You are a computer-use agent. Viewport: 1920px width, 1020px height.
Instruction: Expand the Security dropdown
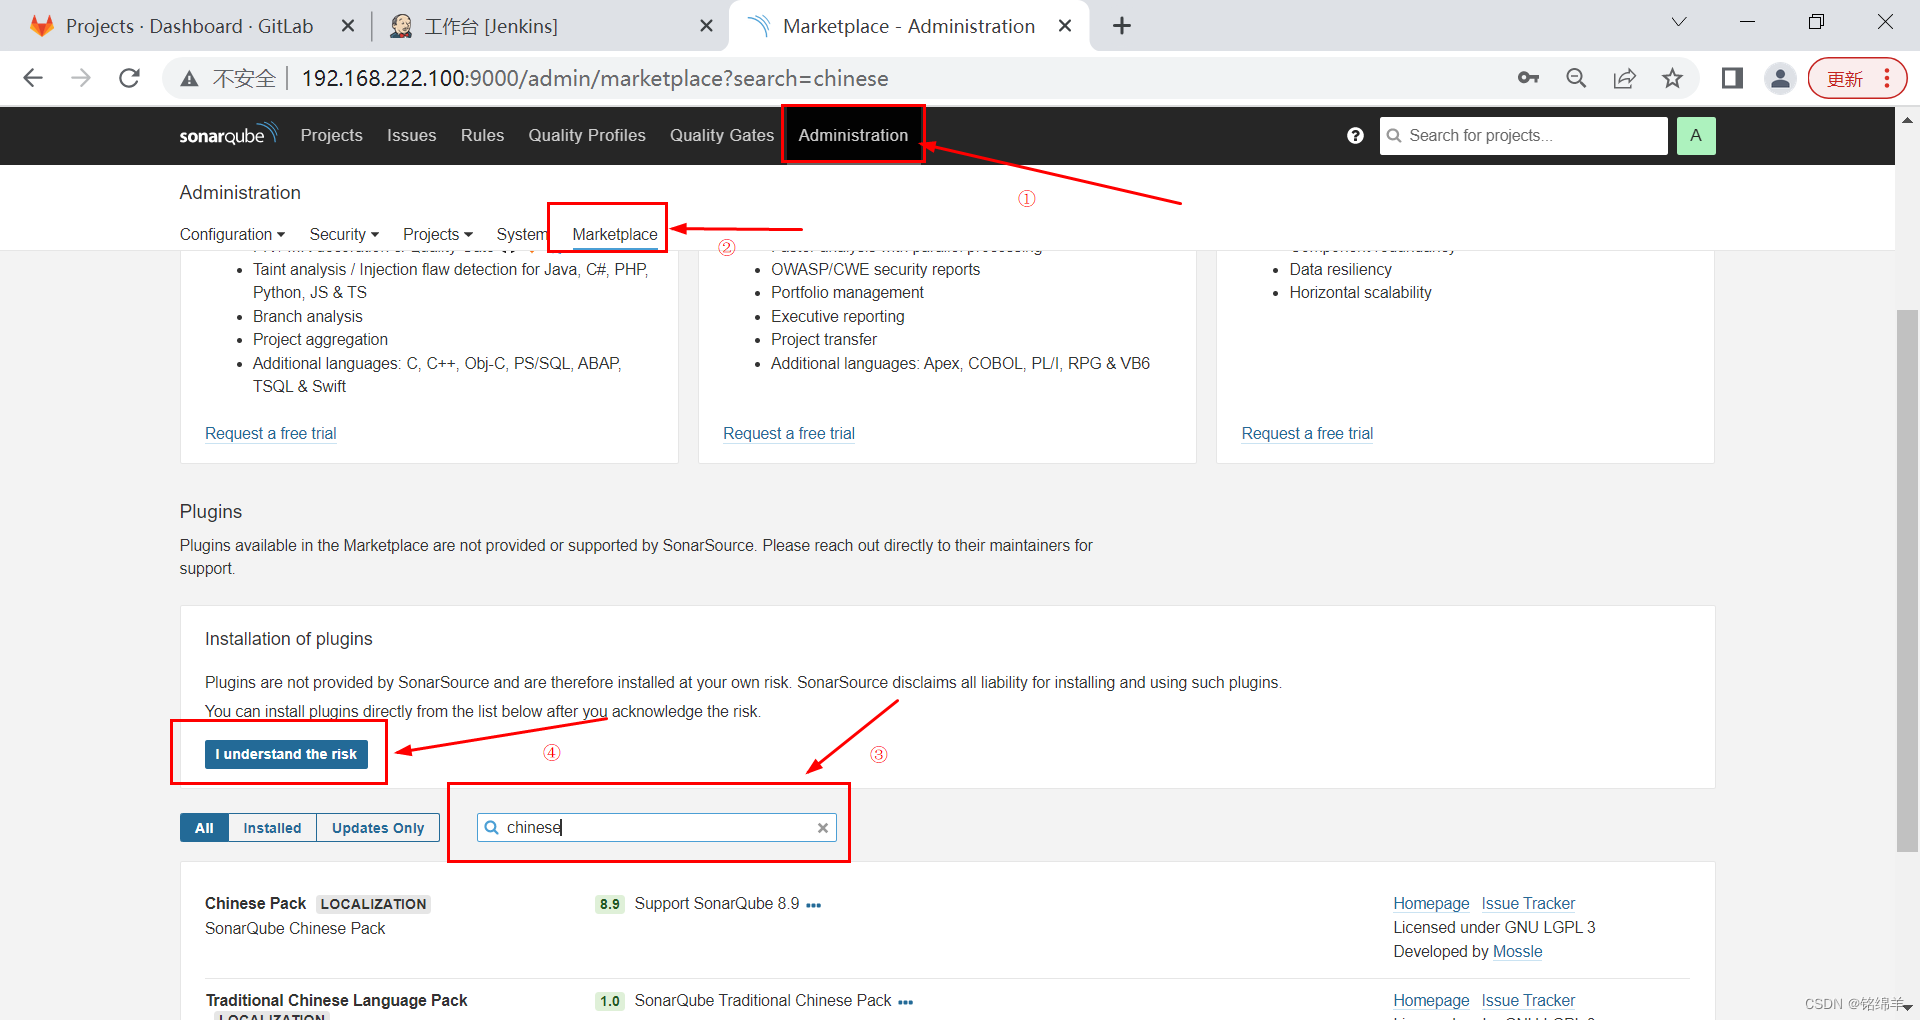pos(344,234)
